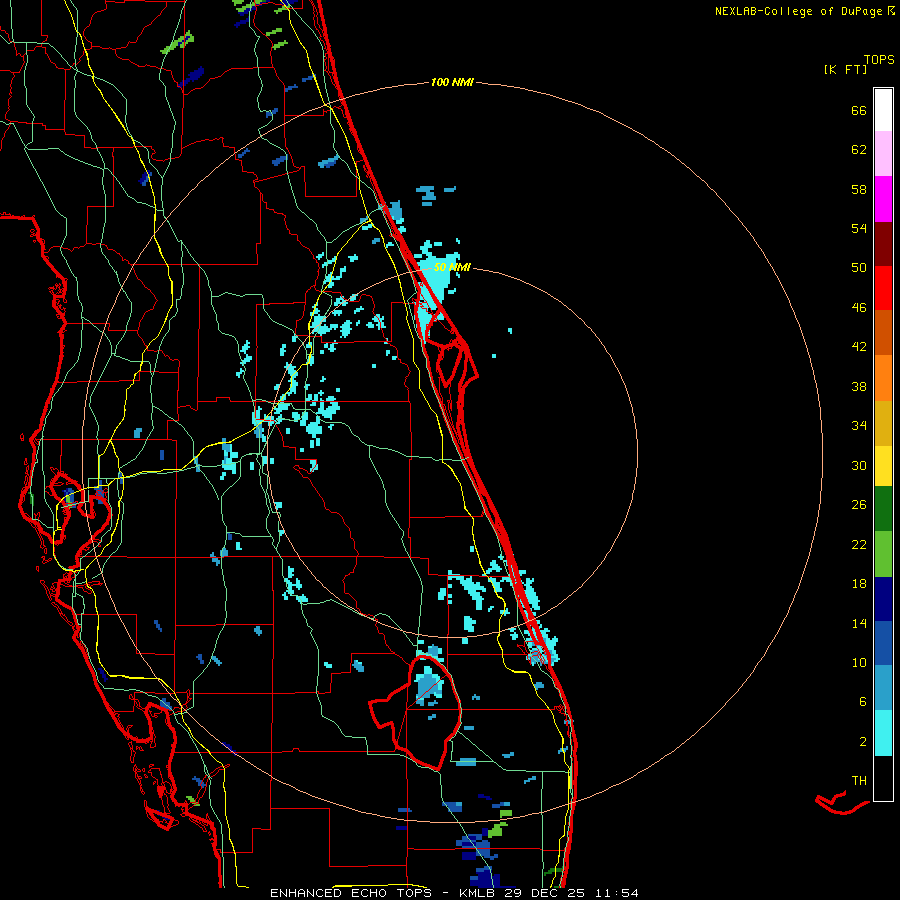The width and height of the screenshot is (900, 900).
Task: Click the light green legend swatch
Action: click(x=883, y=554)
